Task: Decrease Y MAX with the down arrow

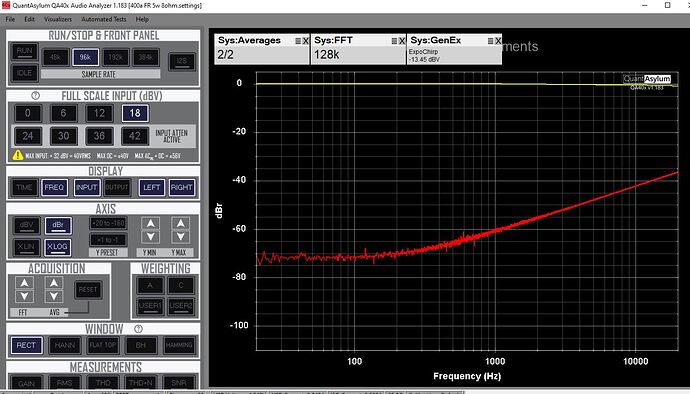Action: coord(180,237)
